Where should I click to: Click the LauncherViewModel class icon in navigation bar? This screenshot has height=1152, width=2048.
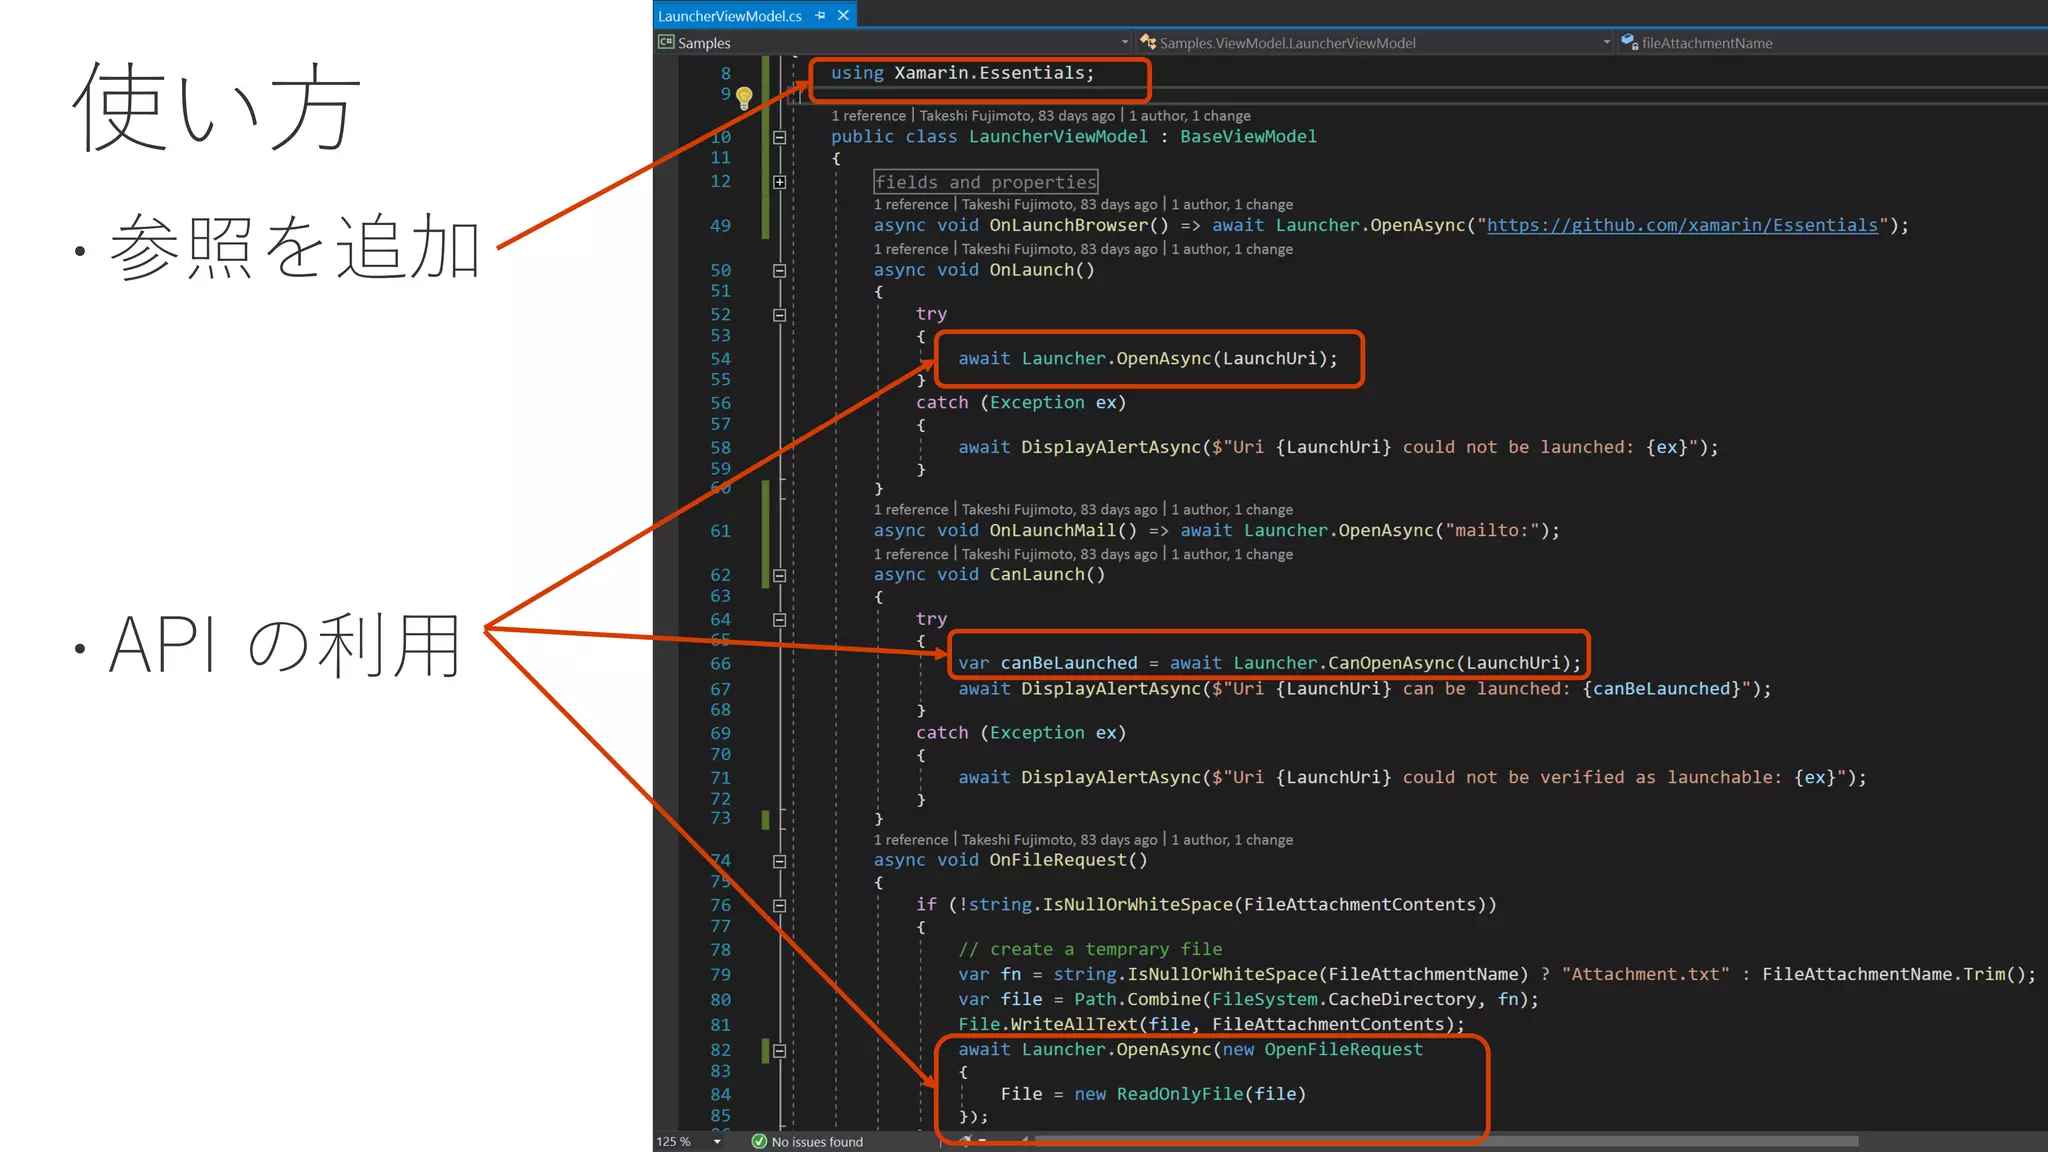click(x=1148, y=42)
